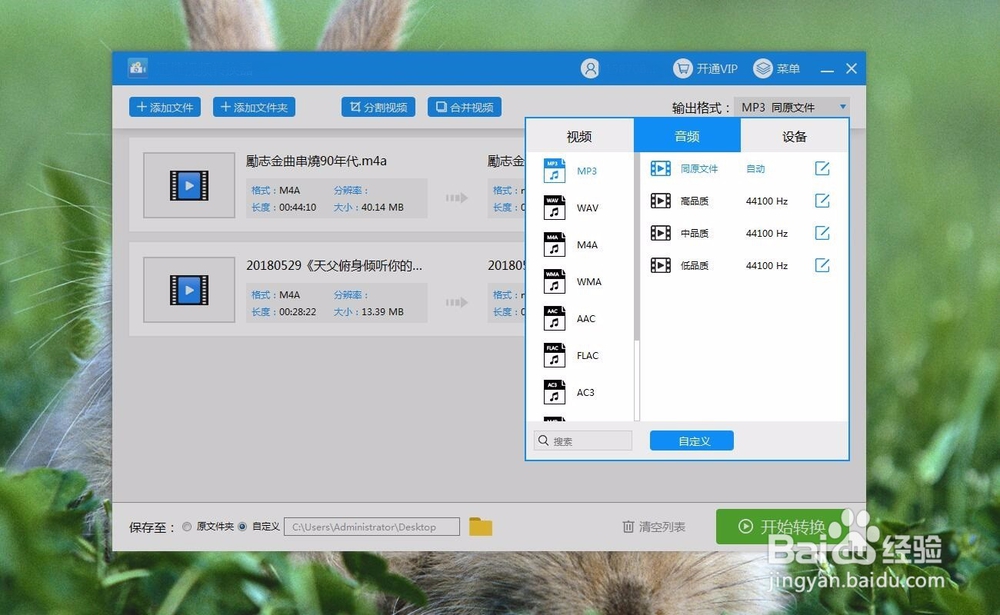Switch to the 视频 format tab
Image resolution: width=1000 pixels, height=615 pixels.
(581, 135)
